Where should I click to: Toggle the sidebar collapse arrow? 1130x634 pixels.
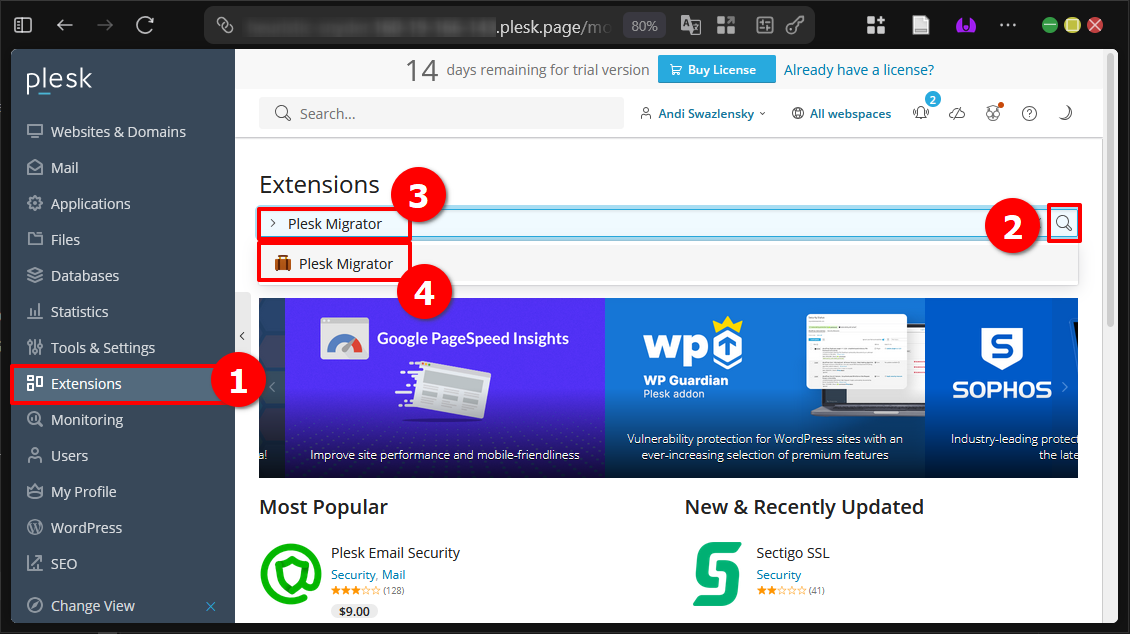coord(243,336)
